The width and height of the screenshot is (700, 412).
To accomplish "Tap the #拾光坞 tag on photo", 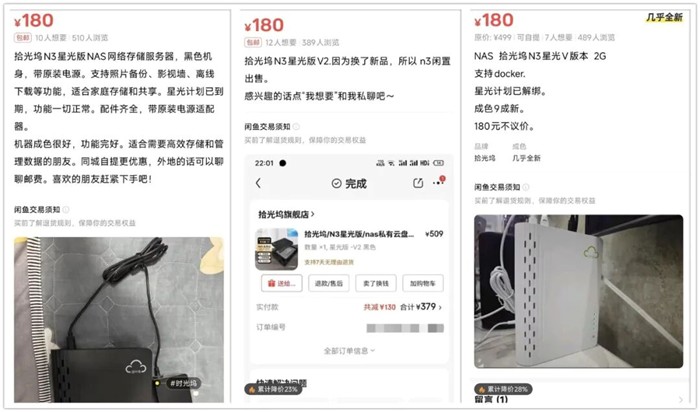I will pyautogui.click(x=183, y=383).
